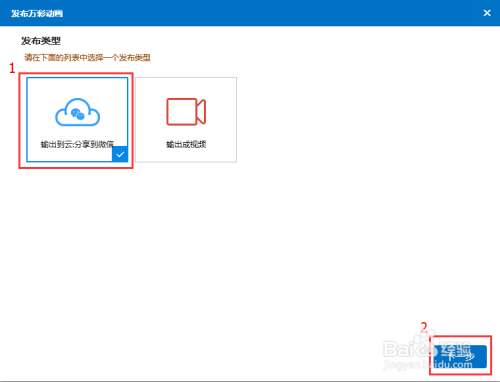Click the orange hint text about choosing publish type
The width and height of the screenshot is (500, 382).
[x=87, y=57]
